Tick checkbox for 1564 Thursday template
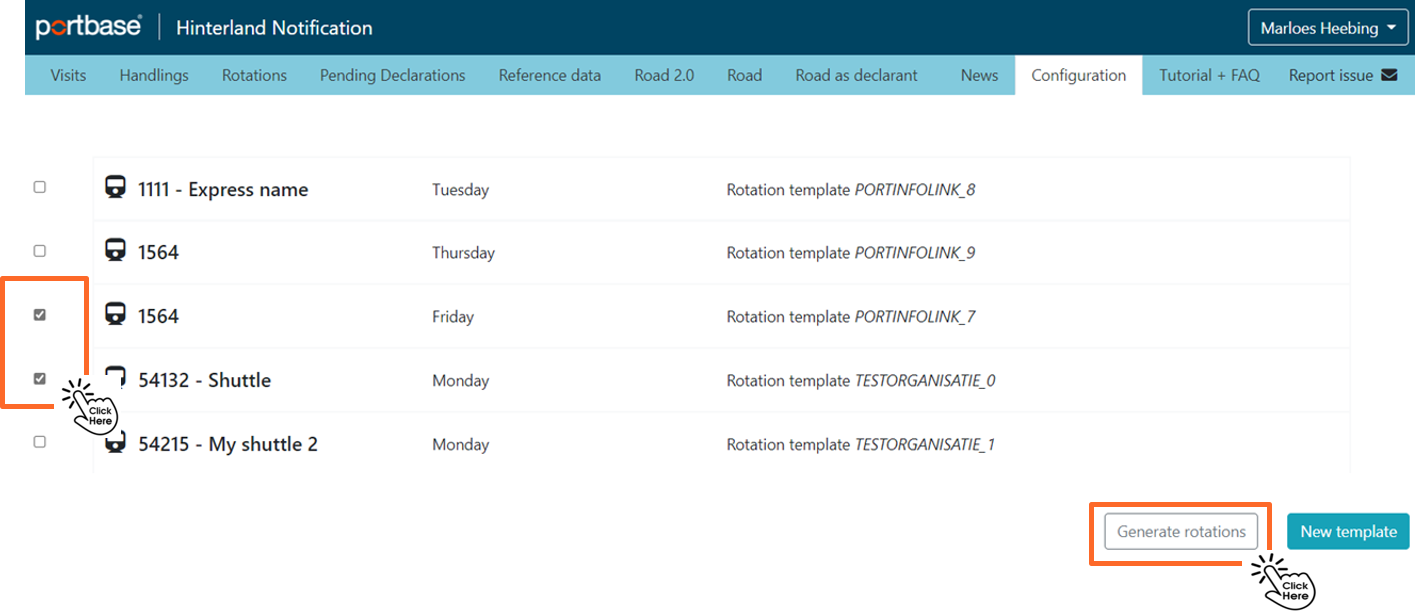 pyautogui.click(x=40, y=251)
